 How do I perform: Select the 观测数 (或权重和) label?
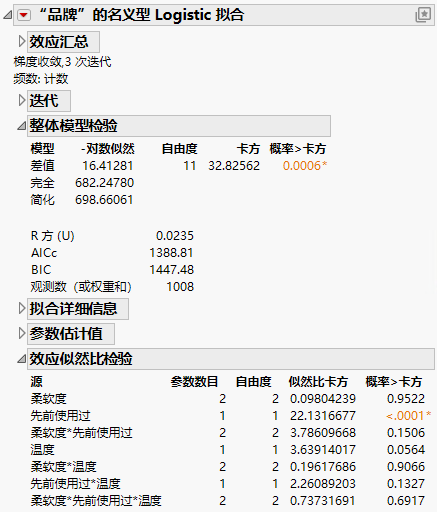click(81, 287)
